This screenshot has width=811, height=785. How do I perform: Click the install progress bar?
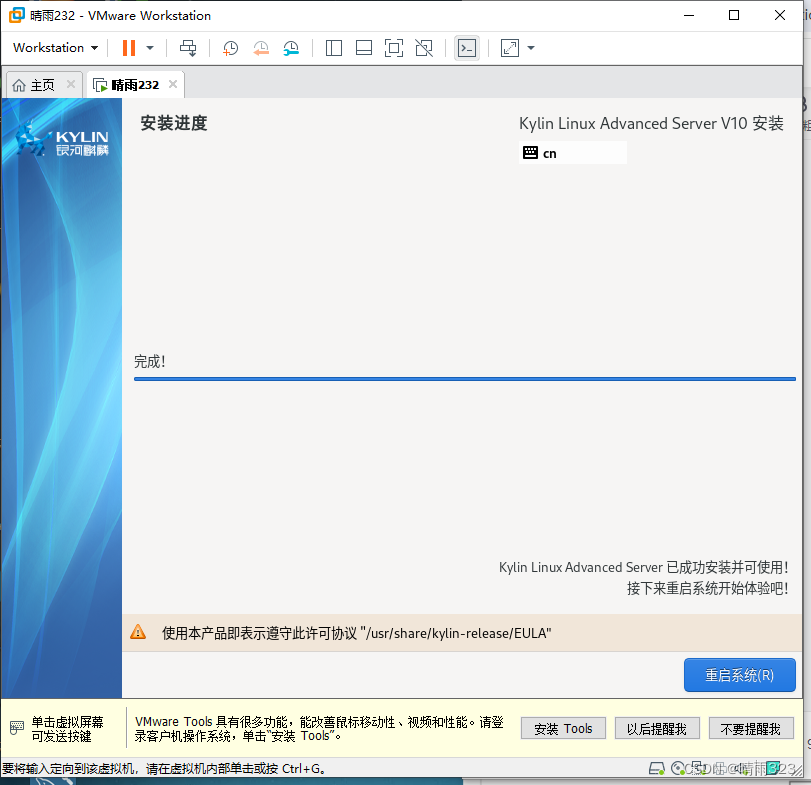[x=464, y=379]
